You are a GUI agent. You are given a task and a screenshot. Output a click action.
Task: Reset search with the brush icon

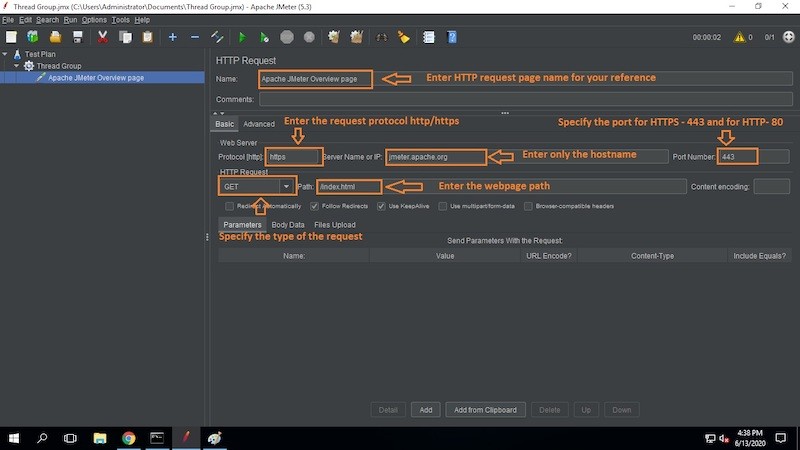pos(404,37)
